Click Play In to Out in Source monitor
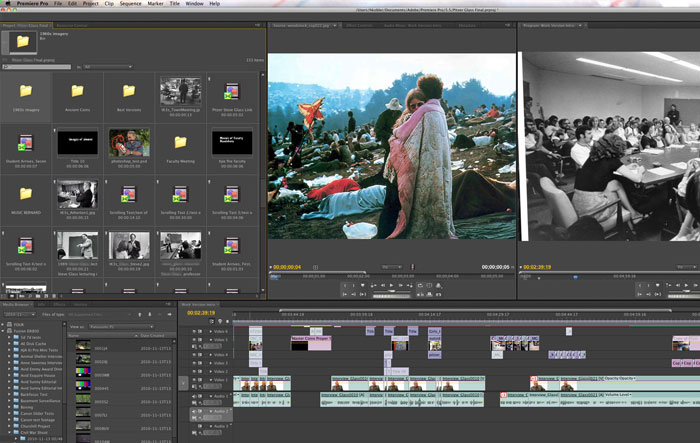 click(362, 294)
